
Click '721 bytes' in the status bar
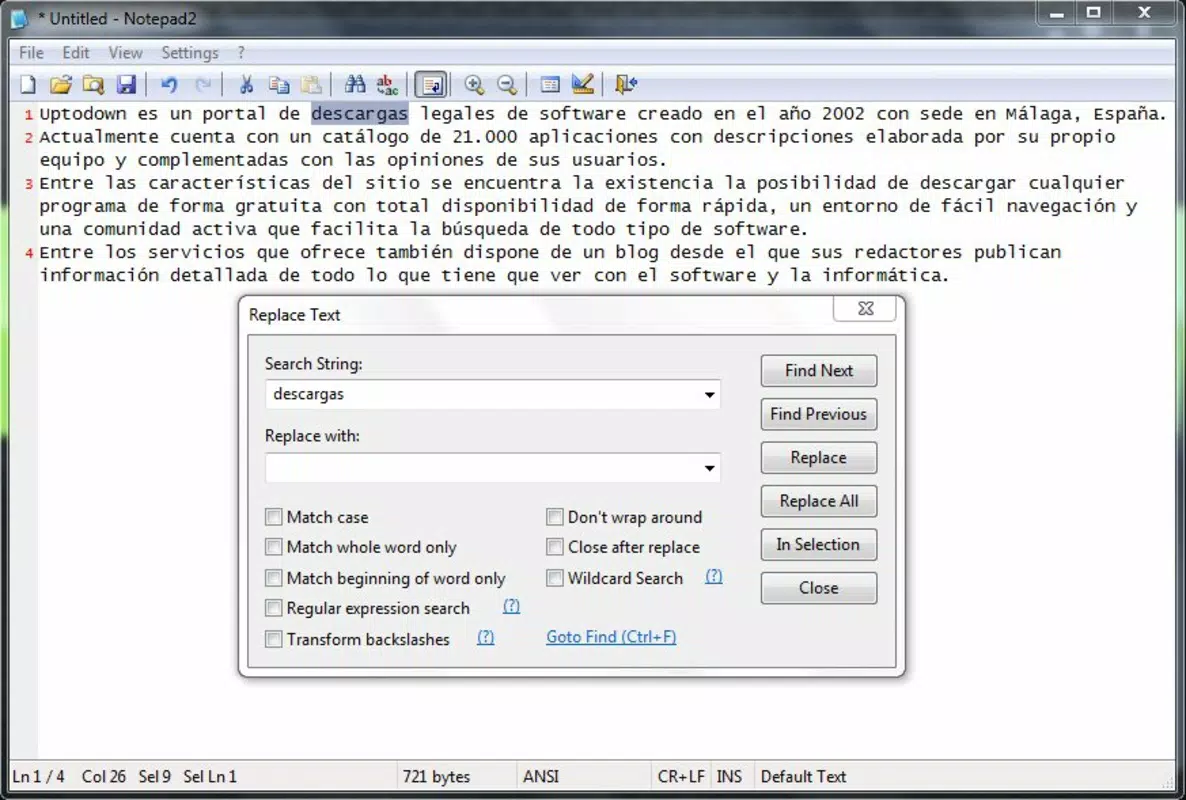pos(436,777)
